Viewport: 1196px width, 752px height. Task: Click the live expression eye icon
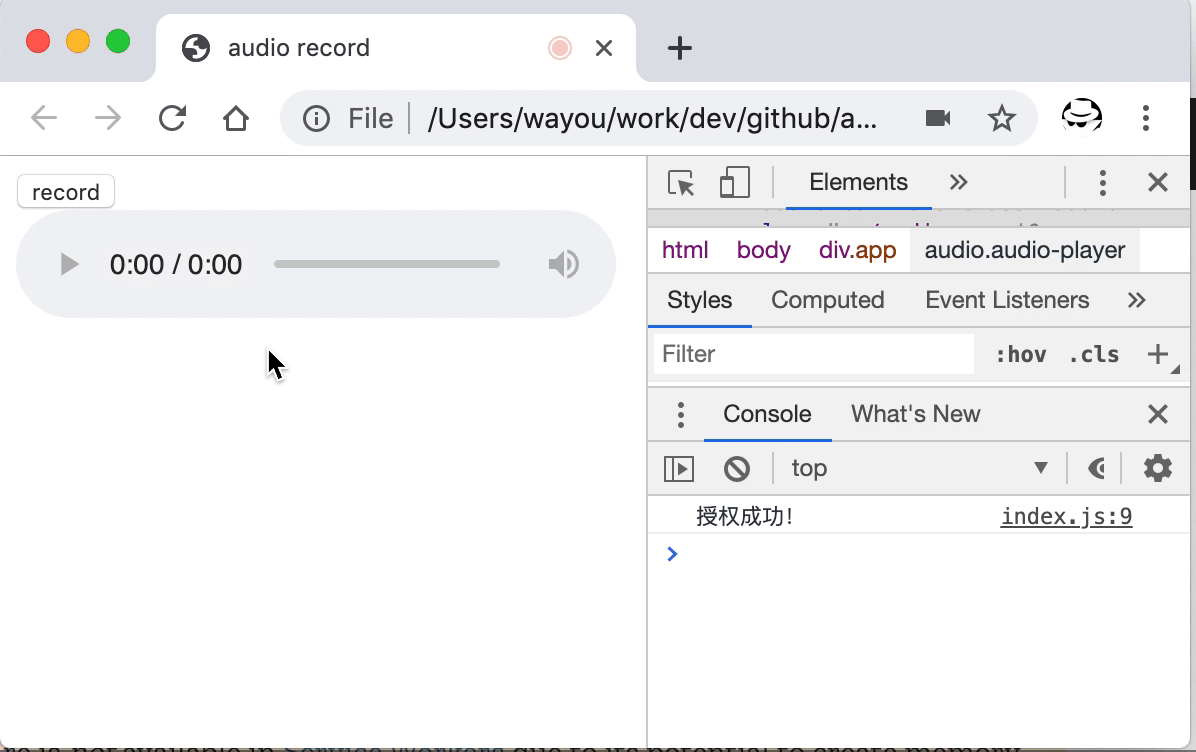click(x=1097, y=468)
